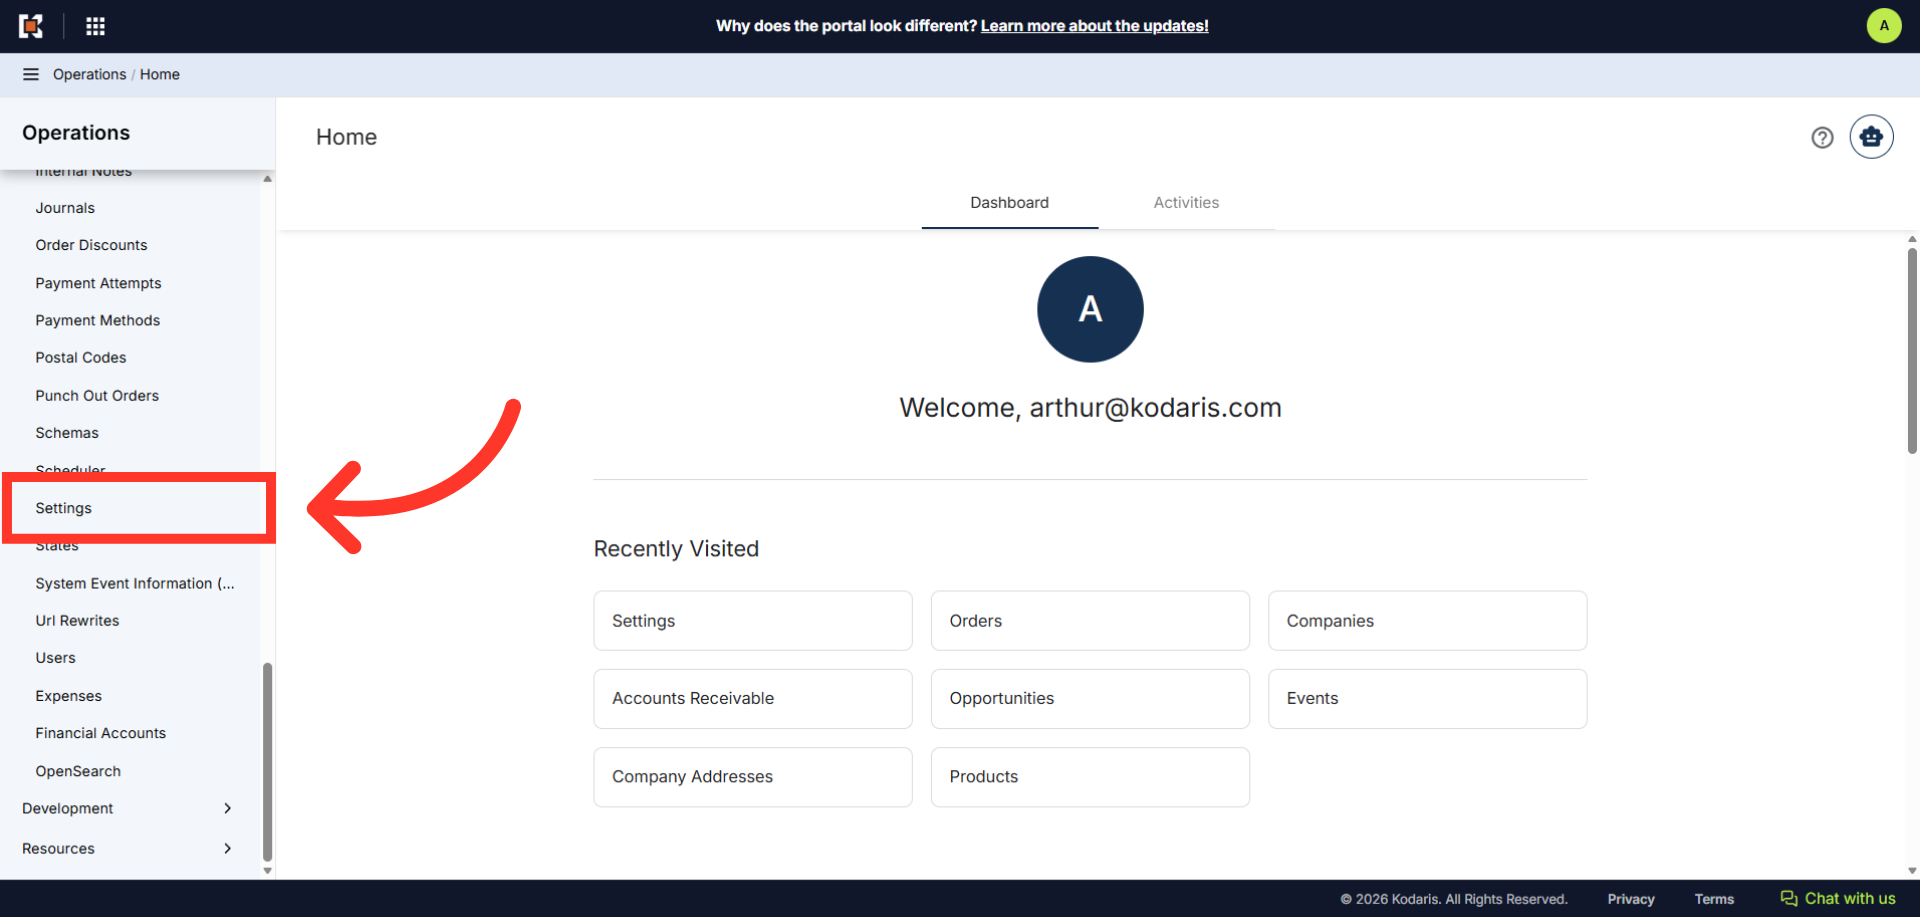Click the sidebar scroll-up arrow
1920x917 pixels.
pyautogui.click(x=267, y=179)
